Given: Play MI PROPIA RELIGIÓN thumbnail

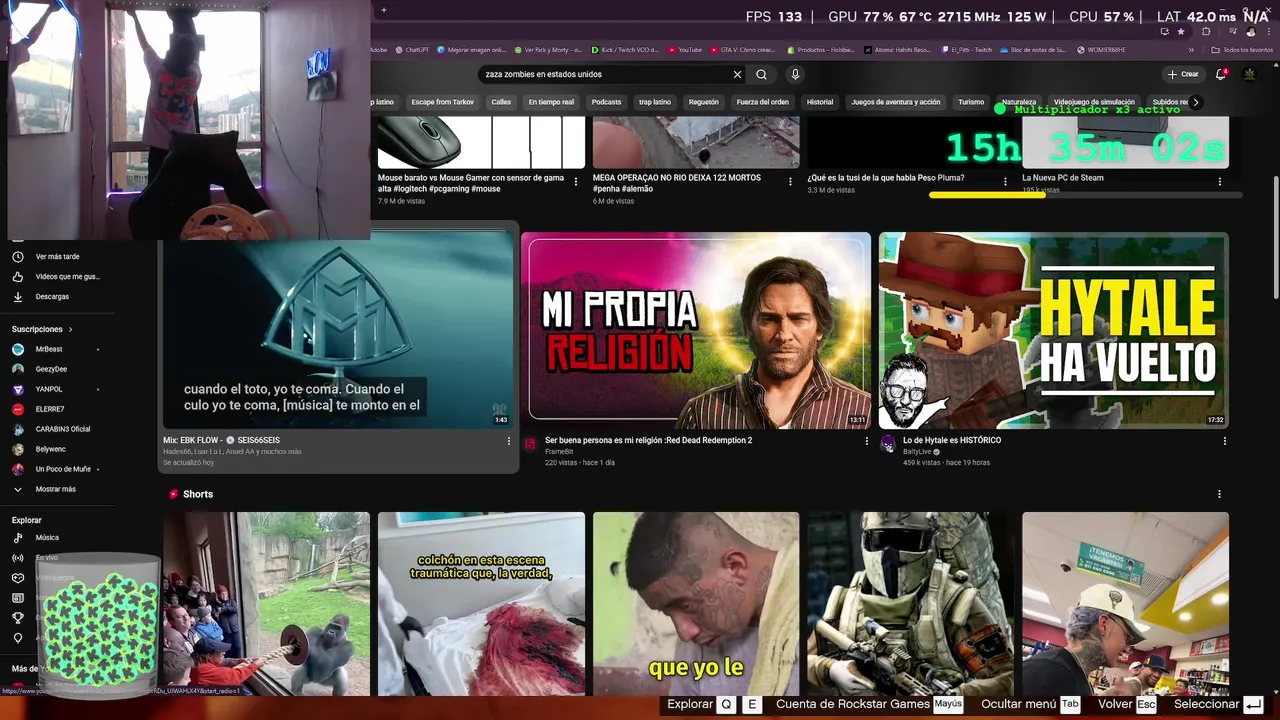Looking at the screenshot, I should pos(696,331).
